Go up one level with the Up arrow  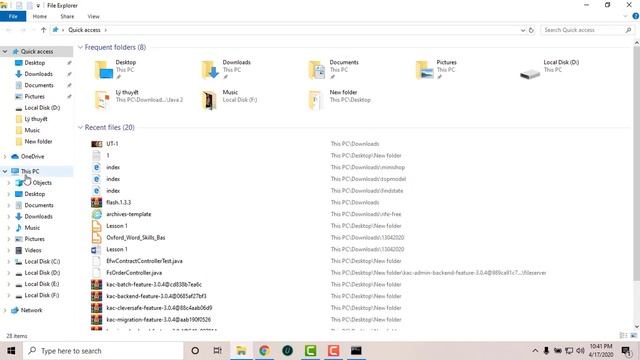pyautogui.click(x=43, y=30)
